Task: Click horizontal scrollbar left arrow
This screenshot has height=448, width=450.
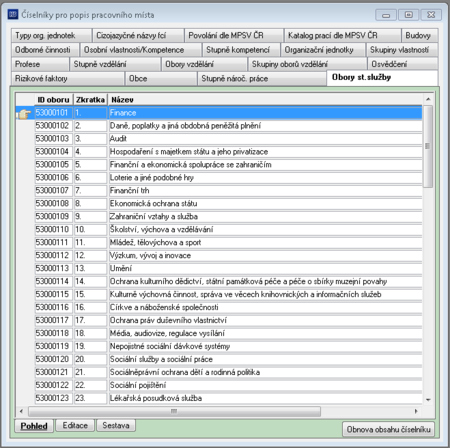Action: coord(21,411)
